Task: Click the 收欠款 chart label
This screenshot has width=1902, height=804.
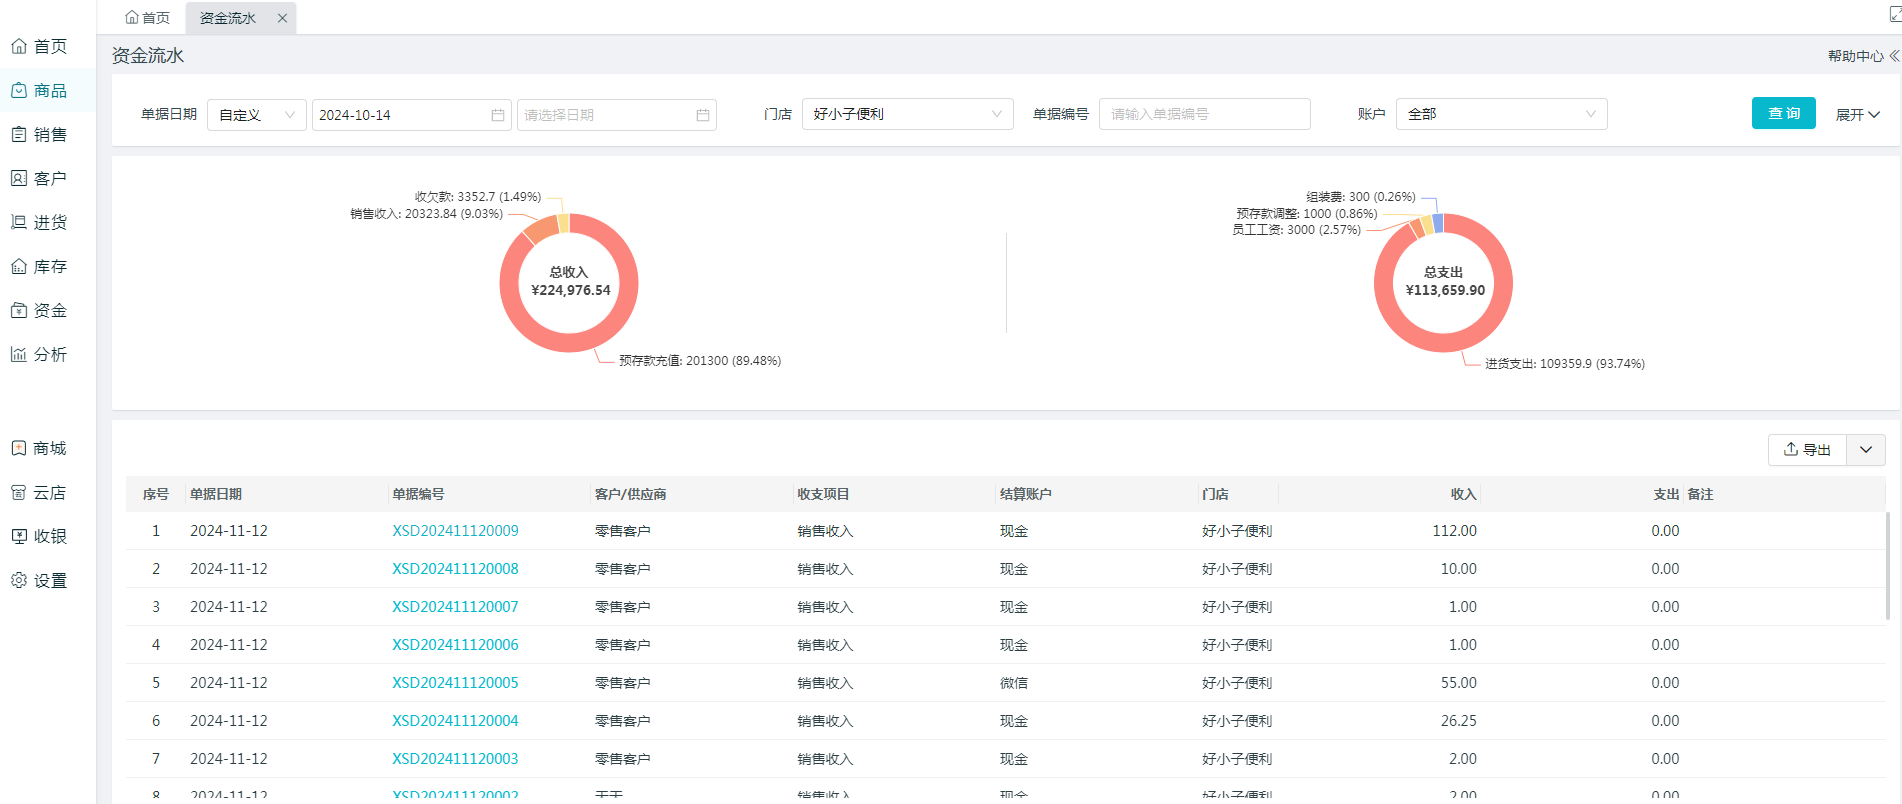Action: click(478, 197)
